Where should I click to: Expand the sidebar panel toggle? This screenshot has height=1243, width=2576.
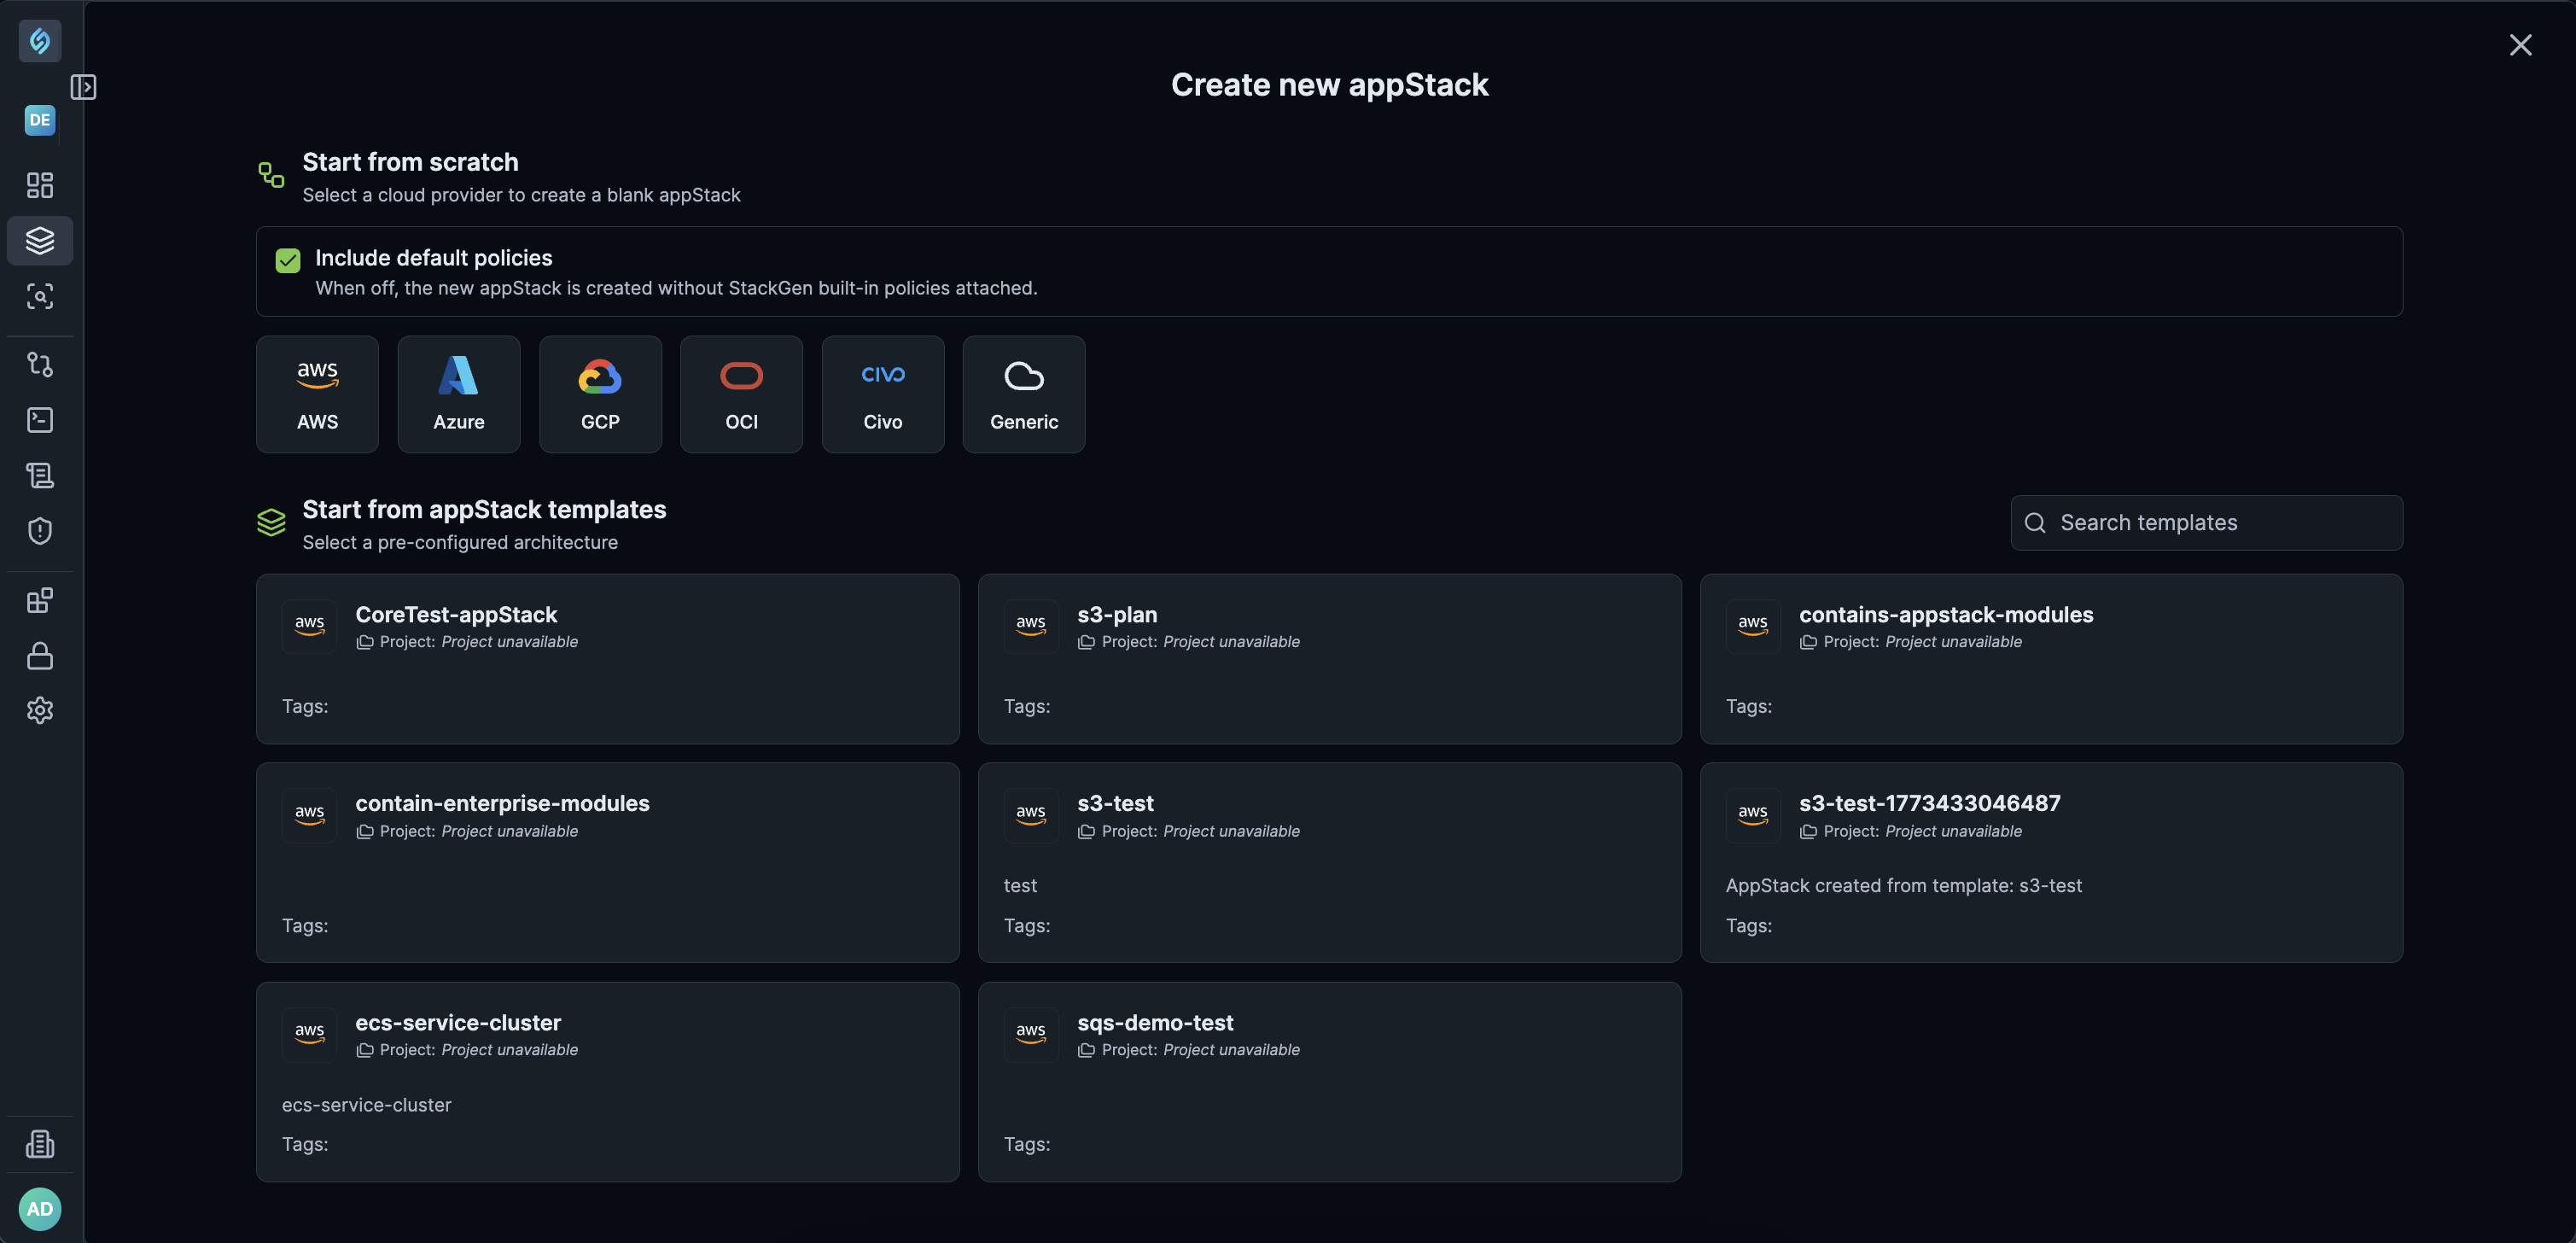point(84,87)
